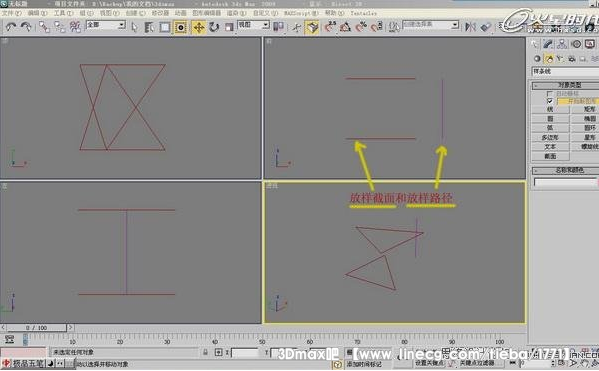Click the time slider showing 0 / 100
Screen dimensions: 599x371
(x=36, y=328)
